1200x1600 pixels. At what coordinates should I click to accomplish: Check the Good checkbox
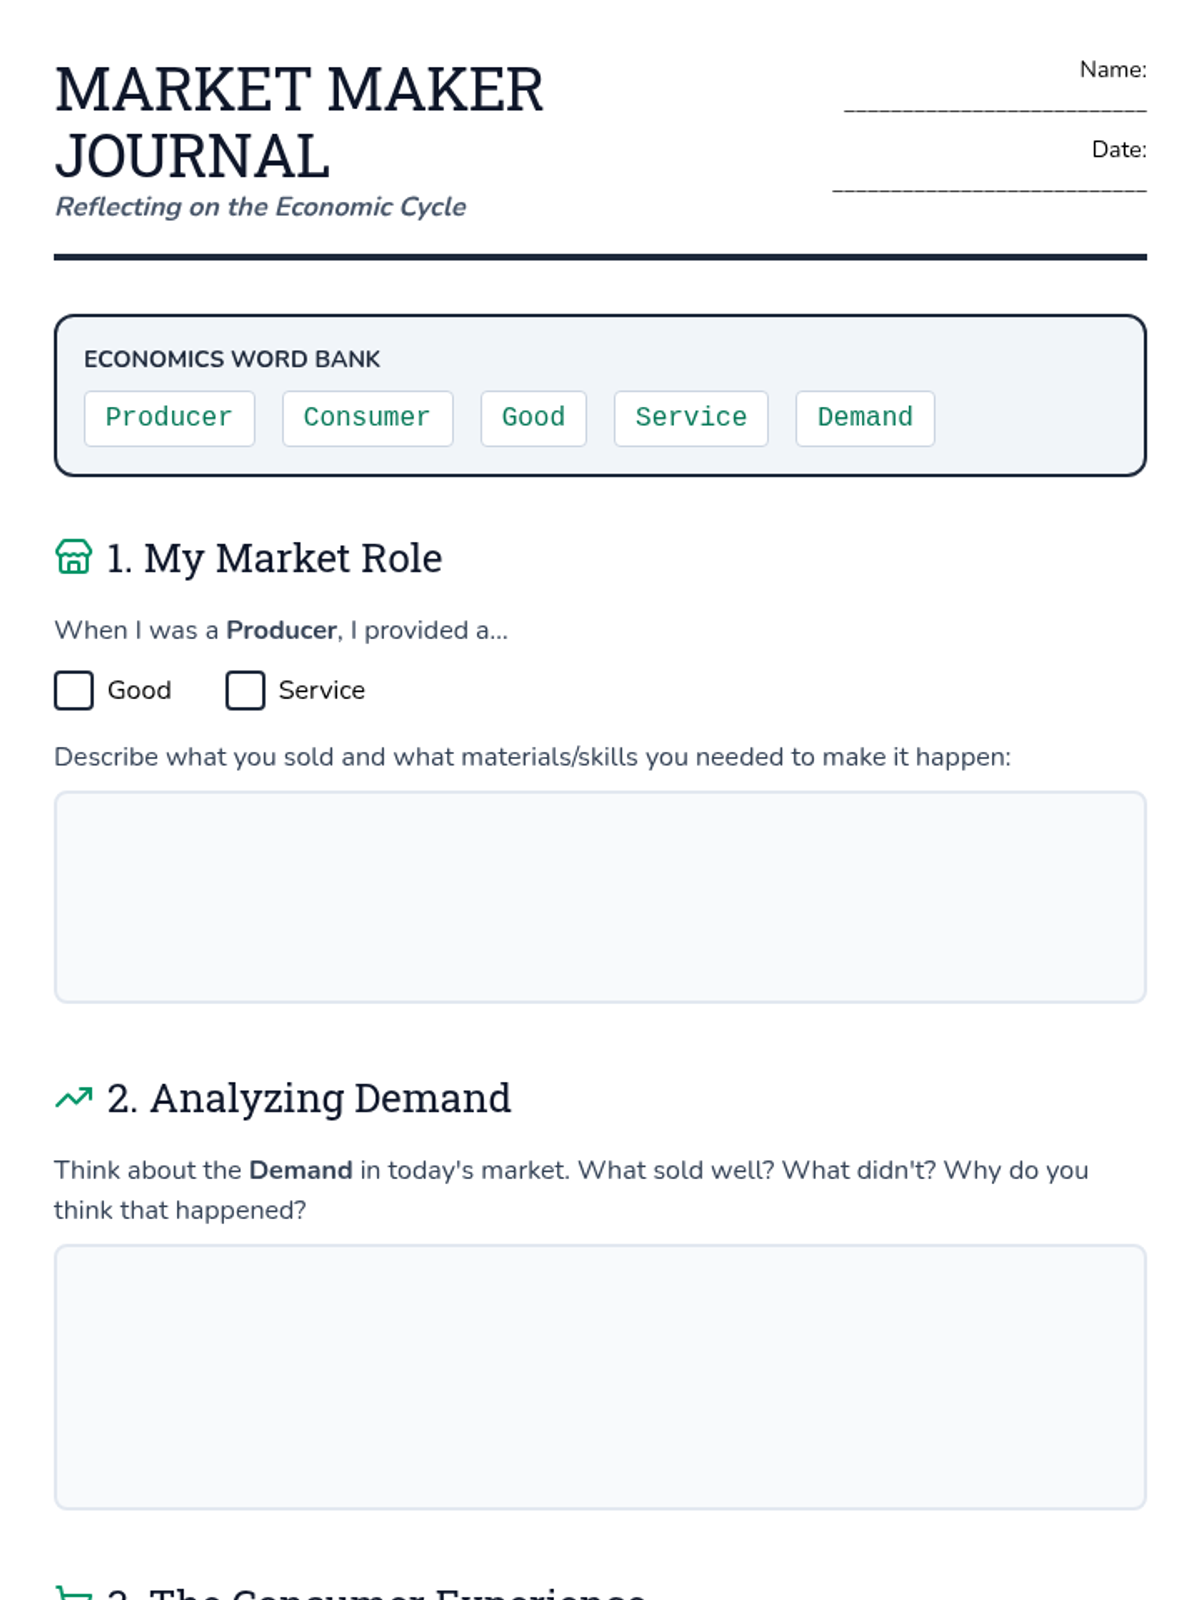coord(74,691)
